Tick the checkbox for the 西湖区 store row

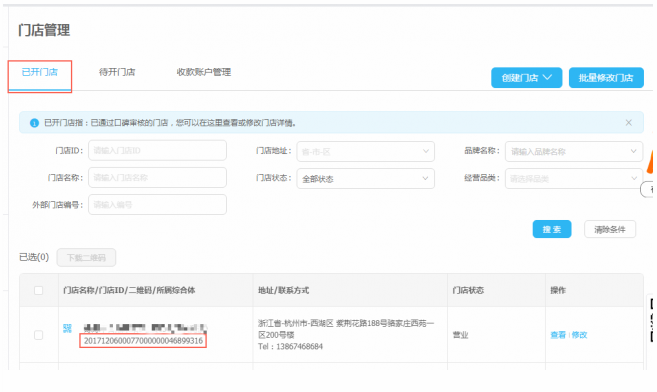39,335
